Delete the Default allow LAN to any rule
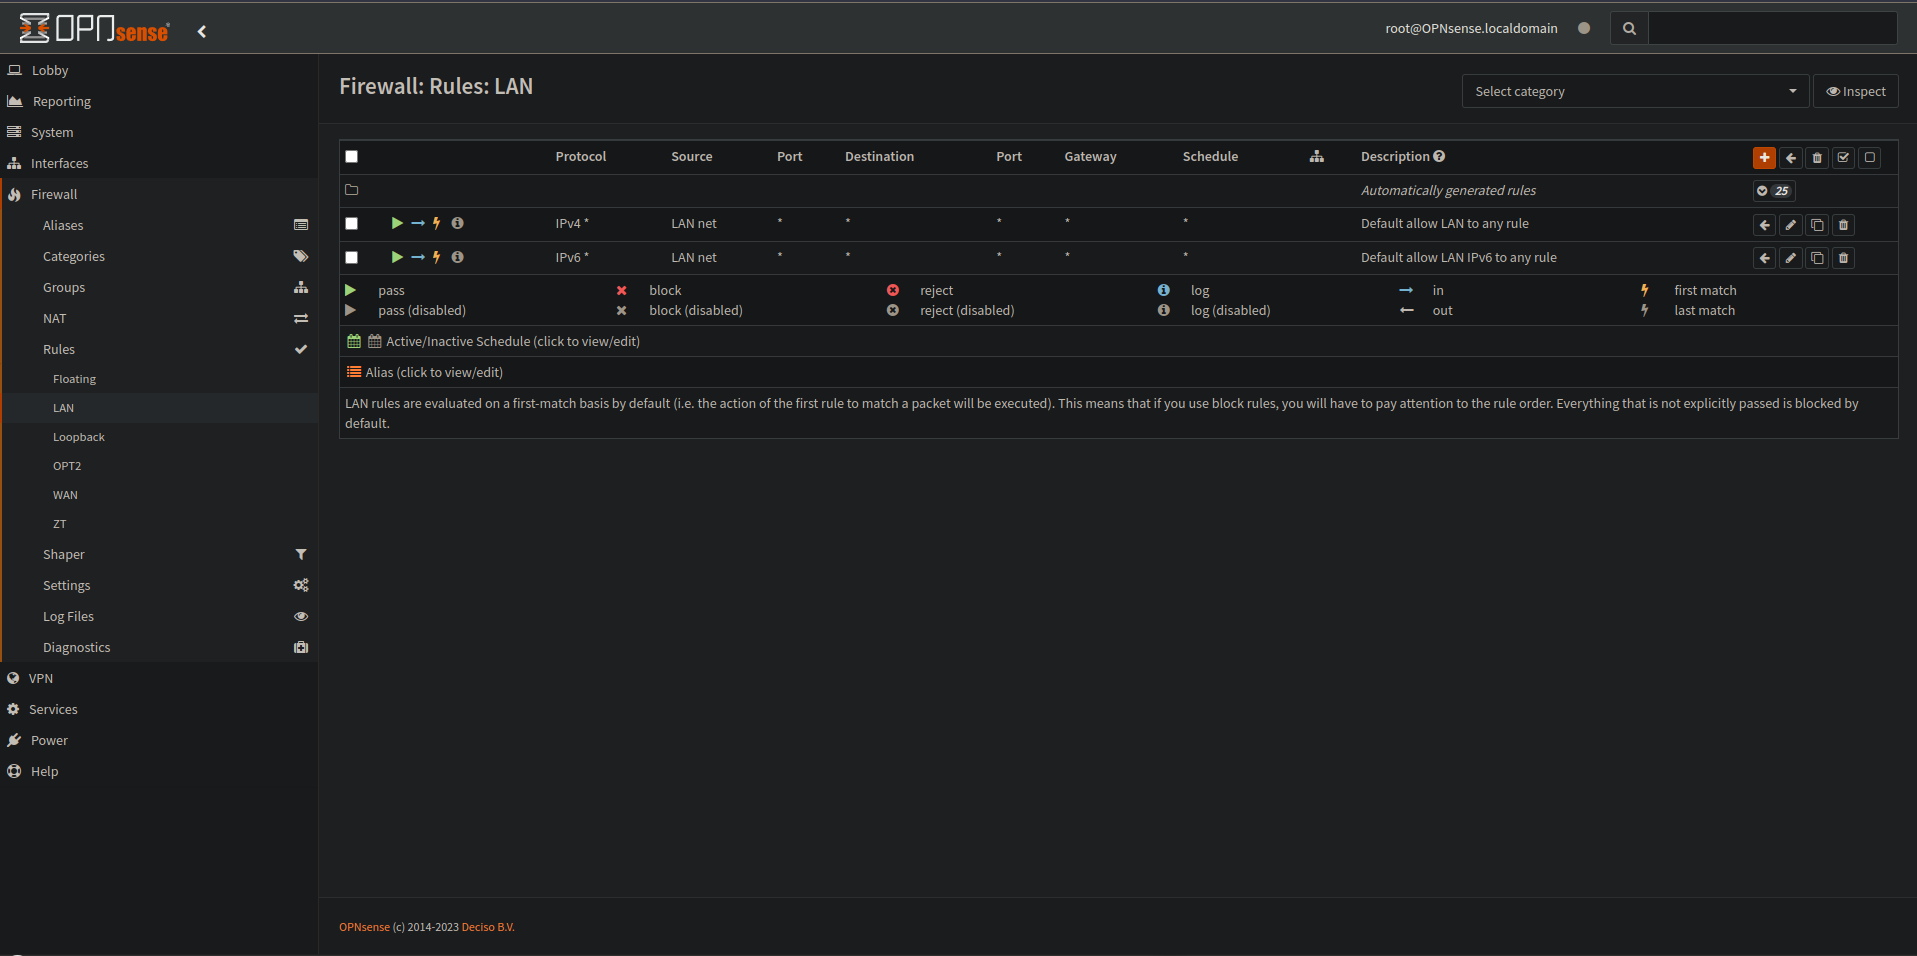The width and height of the screenshot is (1917, 956). click(x=1843, y=225)
